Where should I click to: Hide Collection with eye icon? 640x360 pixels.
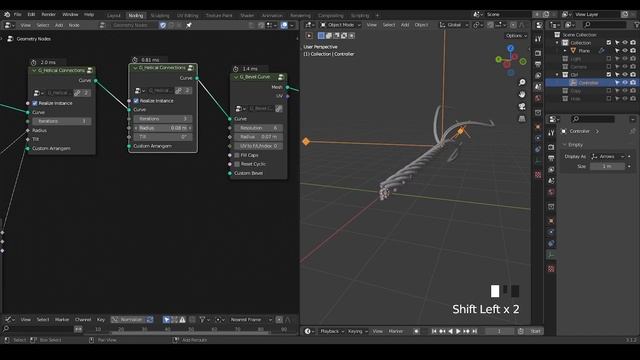coord(625,43)
